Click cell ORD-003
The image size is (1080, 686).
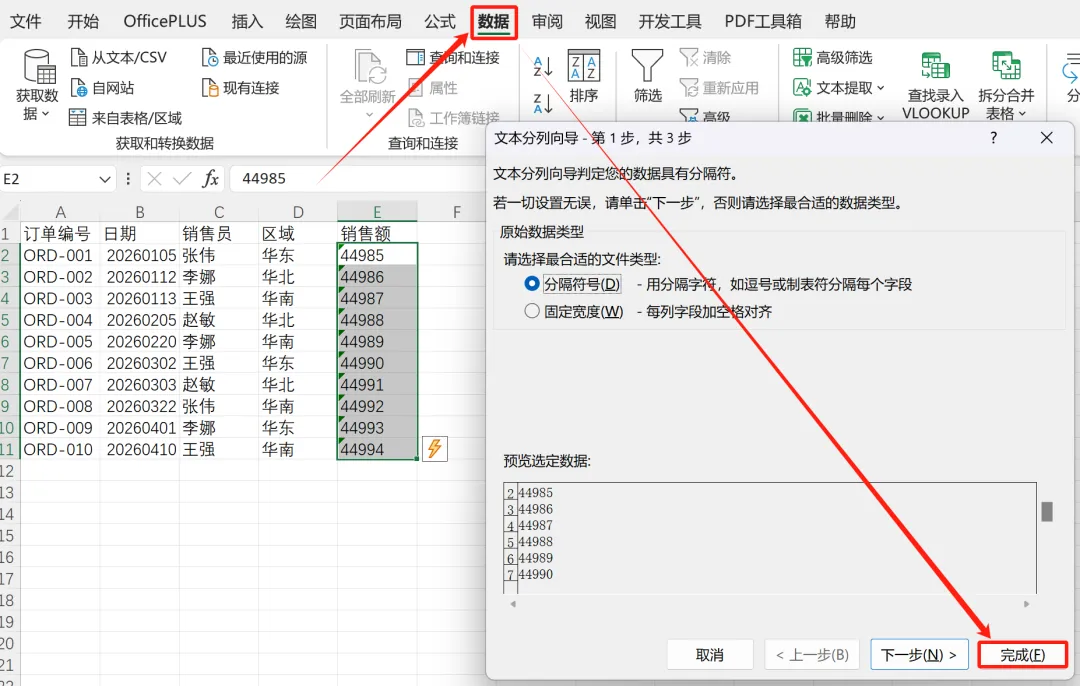(x=61, y=298)
